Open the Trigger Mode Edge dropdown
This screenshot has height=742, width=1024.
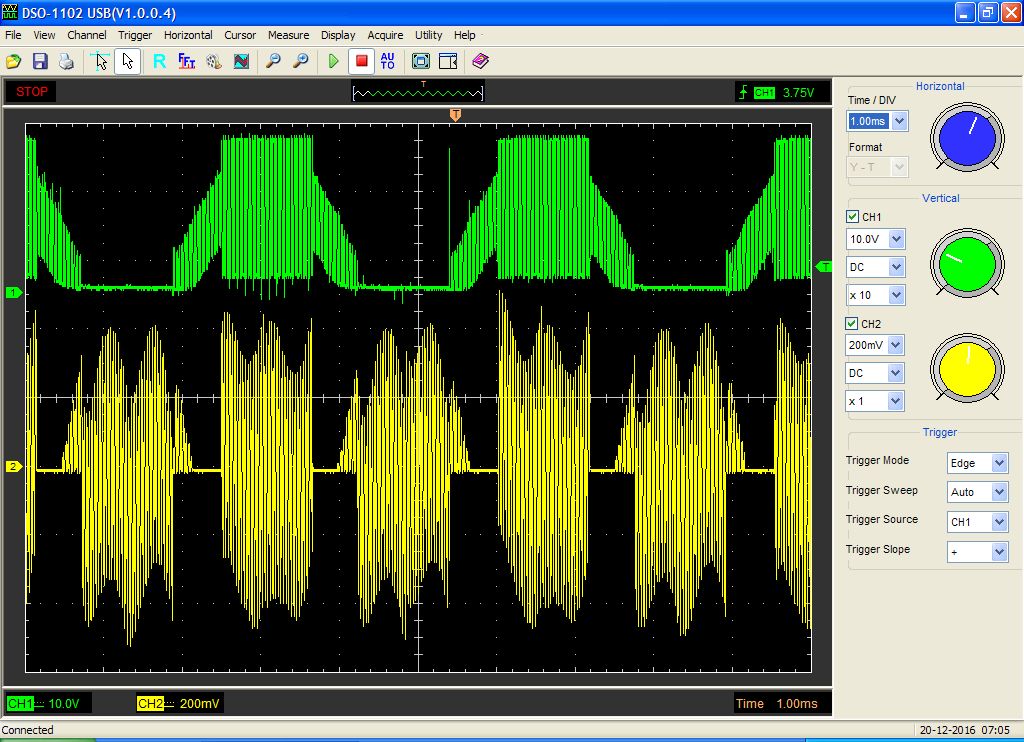999,463
